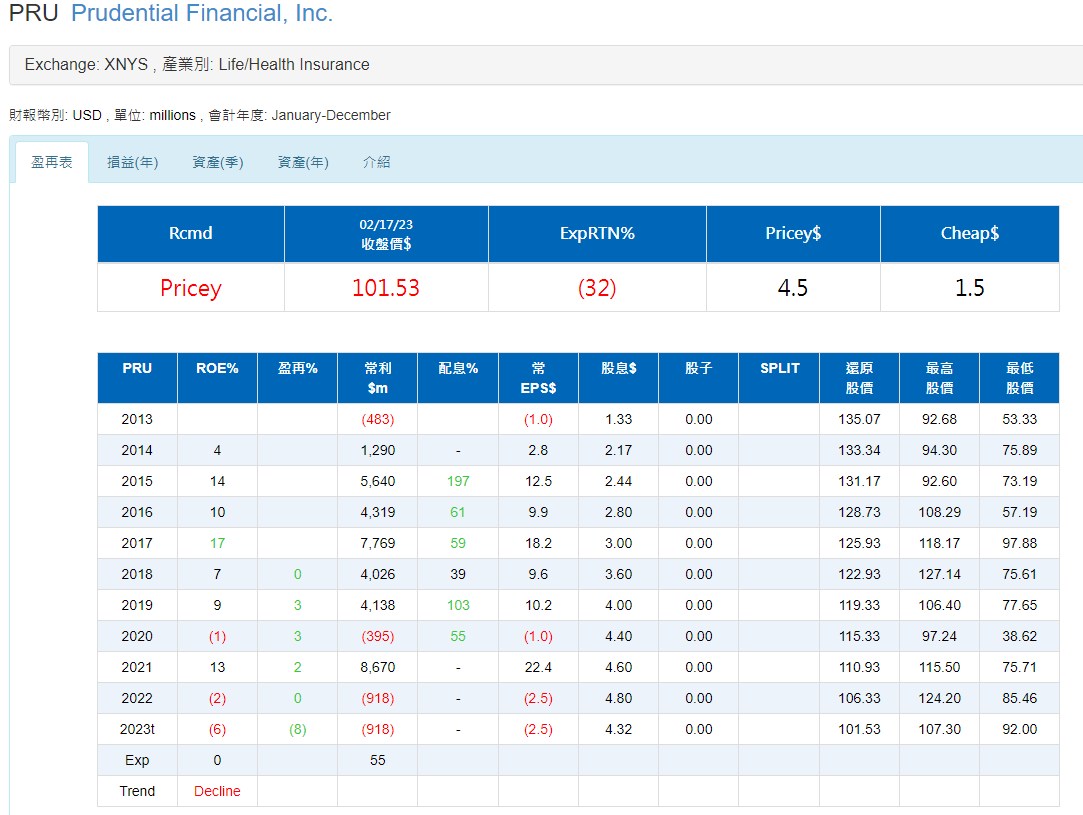Click the PRU table header cell
Image resolution: width=1083 pixels, height=815 pixels.
(x=137, y=378)
